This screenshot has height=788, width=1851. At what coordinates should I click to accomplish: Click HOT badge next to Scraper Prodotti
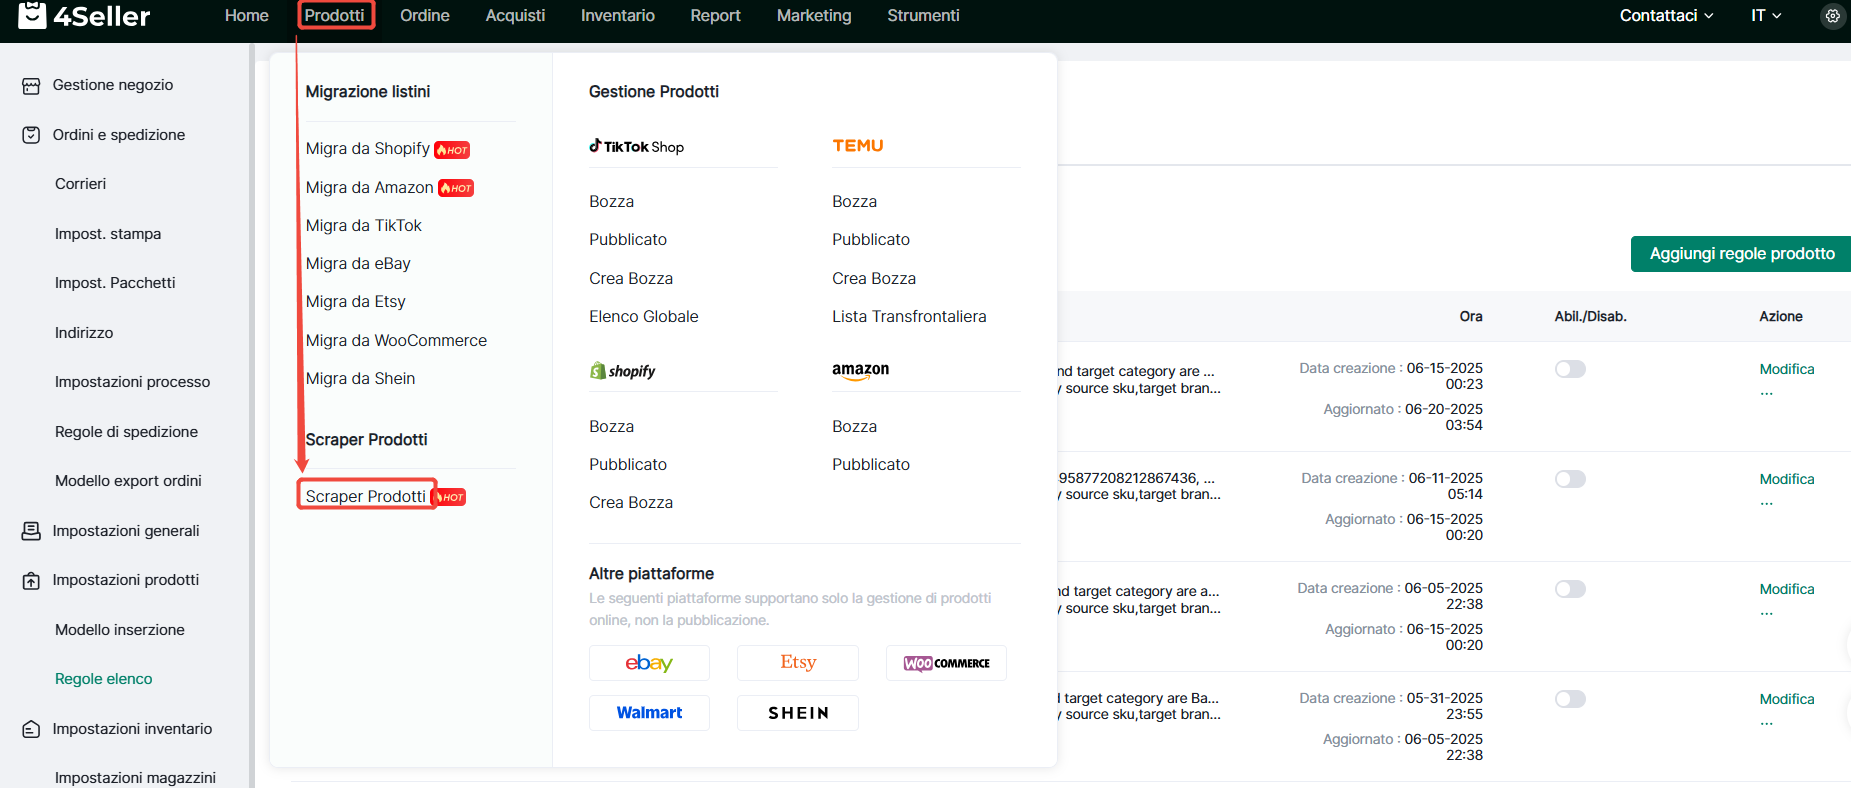click(x=451, y=497)
